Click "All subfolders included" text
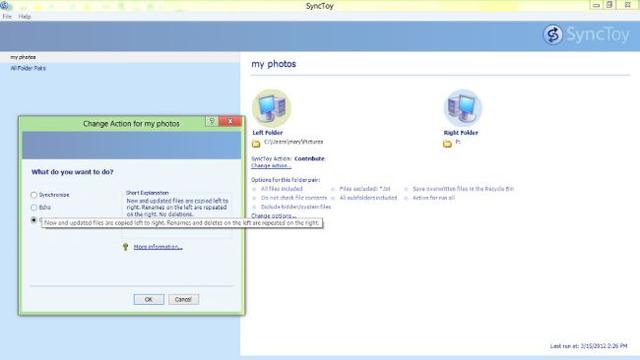The height and width of the screenshot is (360, 640). tap(368, 198)
